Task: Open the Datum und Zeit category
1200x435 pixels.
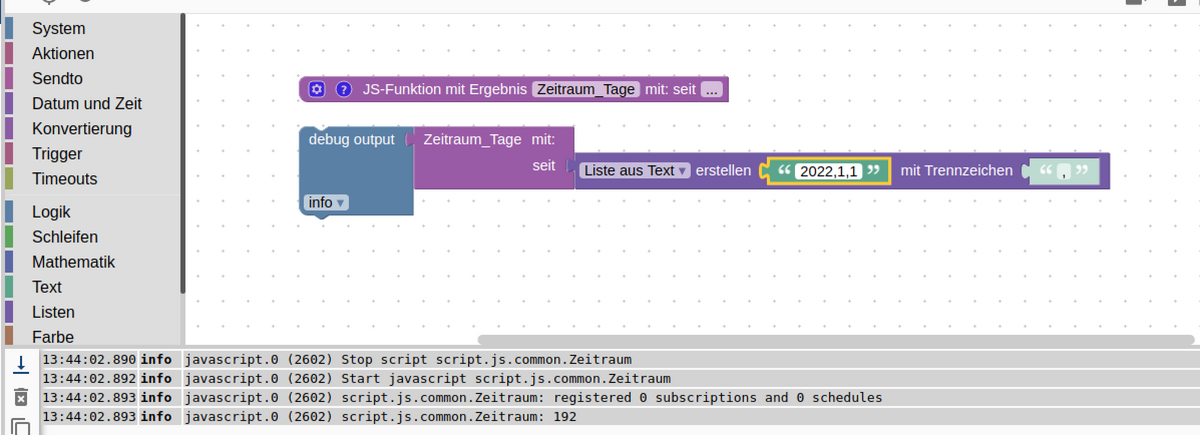Action: 87,104
